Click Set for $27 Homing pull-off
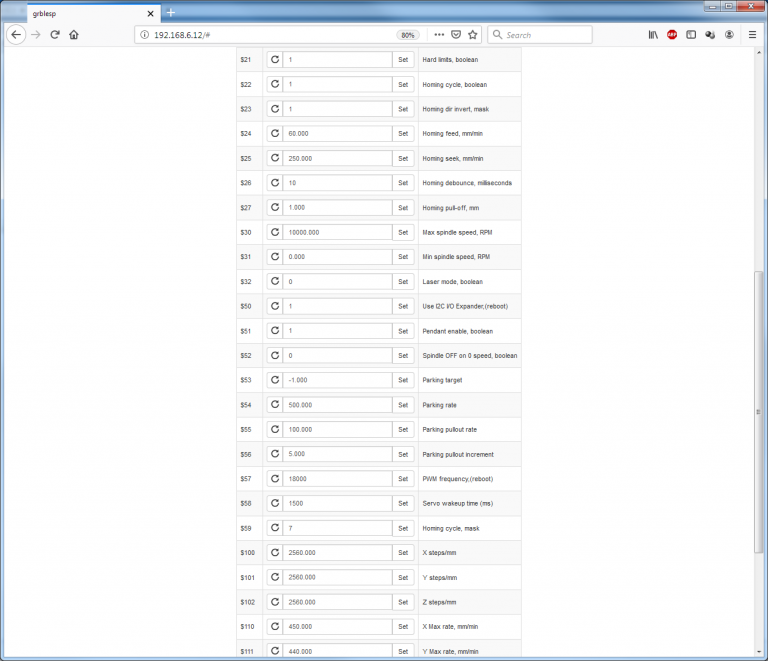Image resolution: width=768 pixels, height=661 pixels. pos(403,208)
